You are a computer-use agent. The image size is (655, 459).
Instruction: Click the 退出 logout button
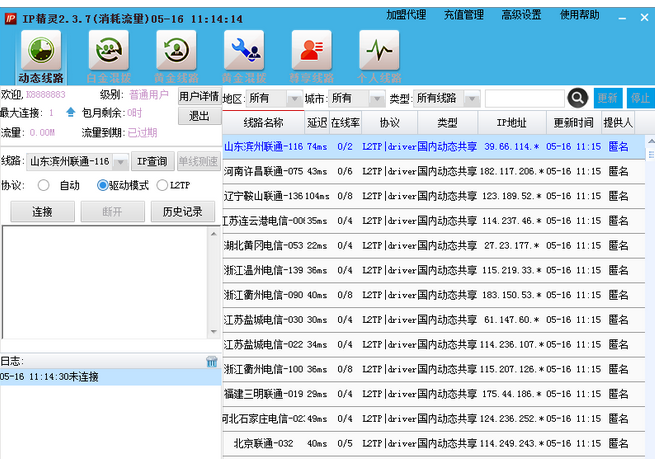[199, 116]
